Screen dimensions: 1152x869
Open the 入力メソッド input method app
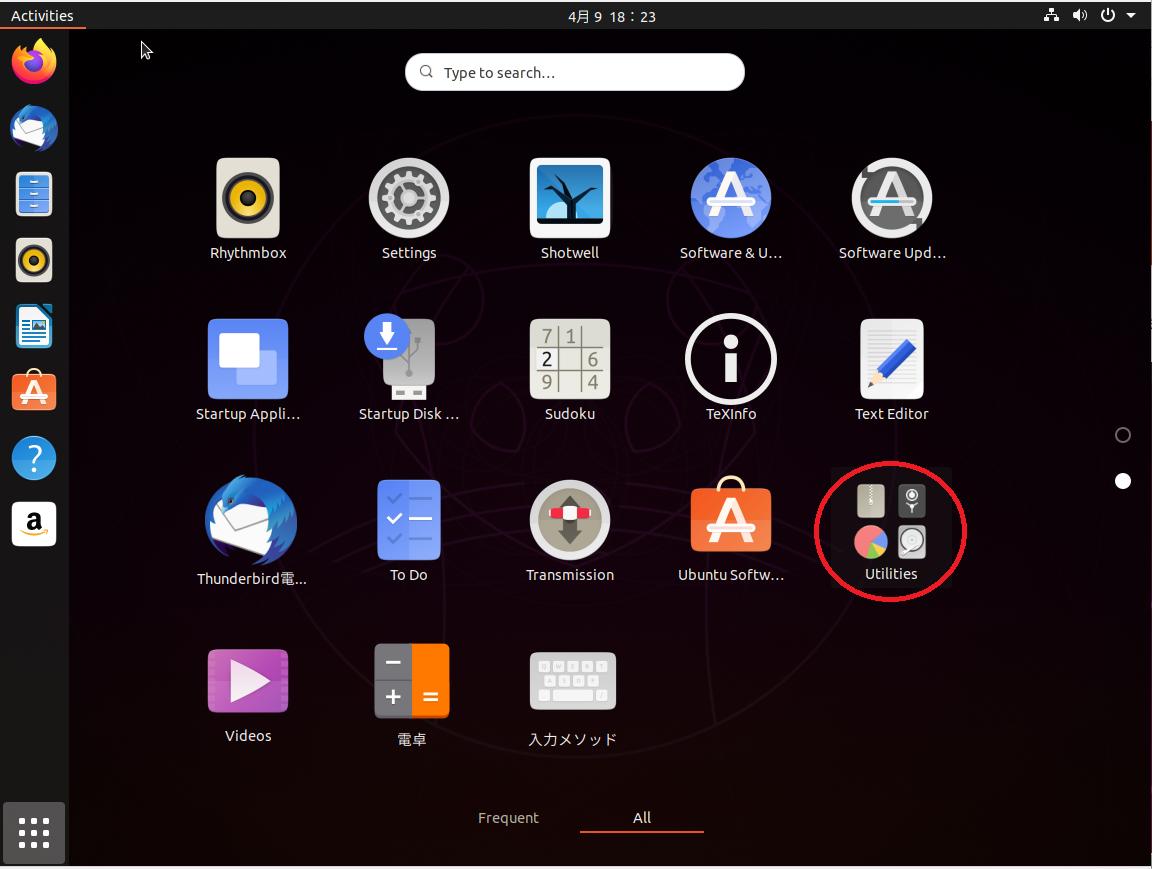(x=572, y=698)
